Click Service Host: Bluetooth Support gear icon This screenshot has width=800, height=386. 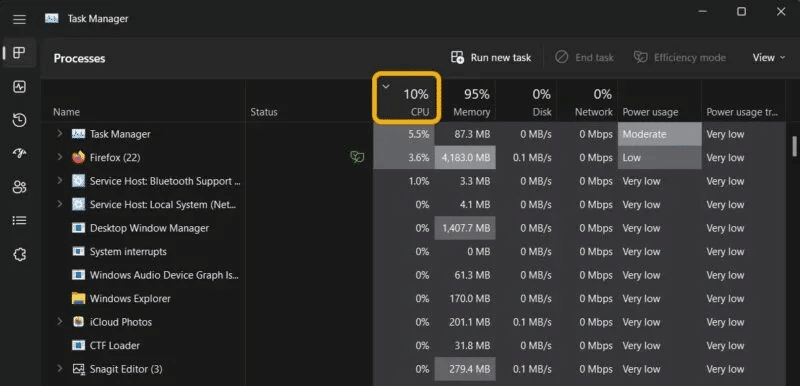(x=78, y=181)
